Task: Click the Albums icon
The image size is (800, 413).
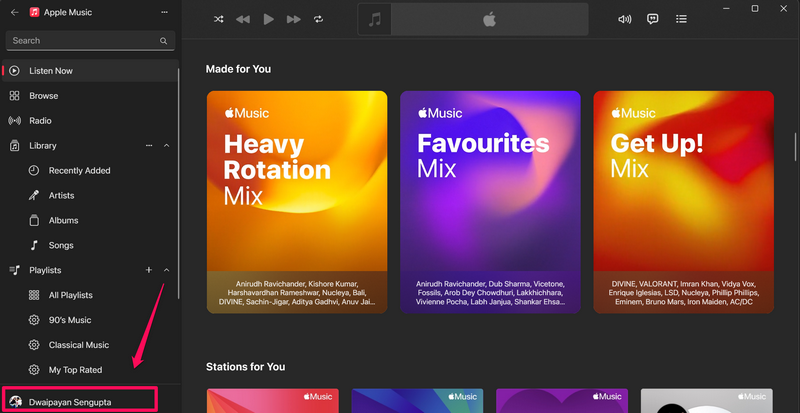Action: (x=34, y=221)
